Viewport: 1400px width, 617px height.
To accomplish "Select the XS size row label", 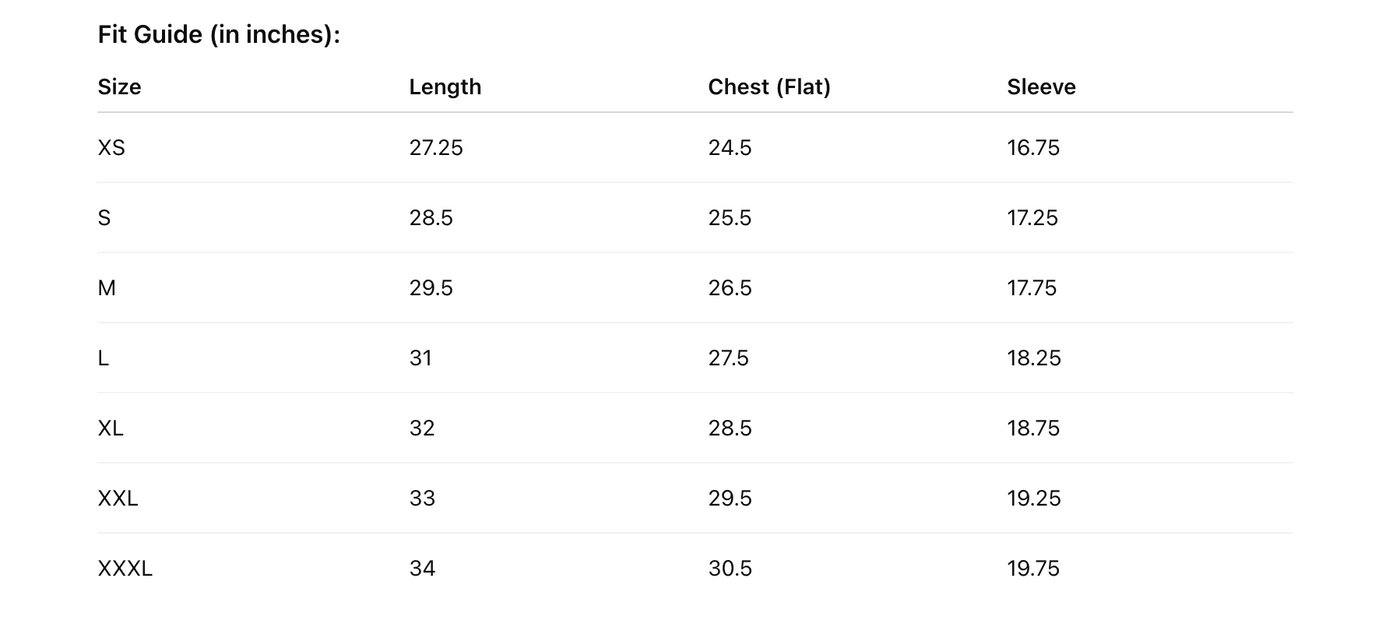I will pos(111,148).
